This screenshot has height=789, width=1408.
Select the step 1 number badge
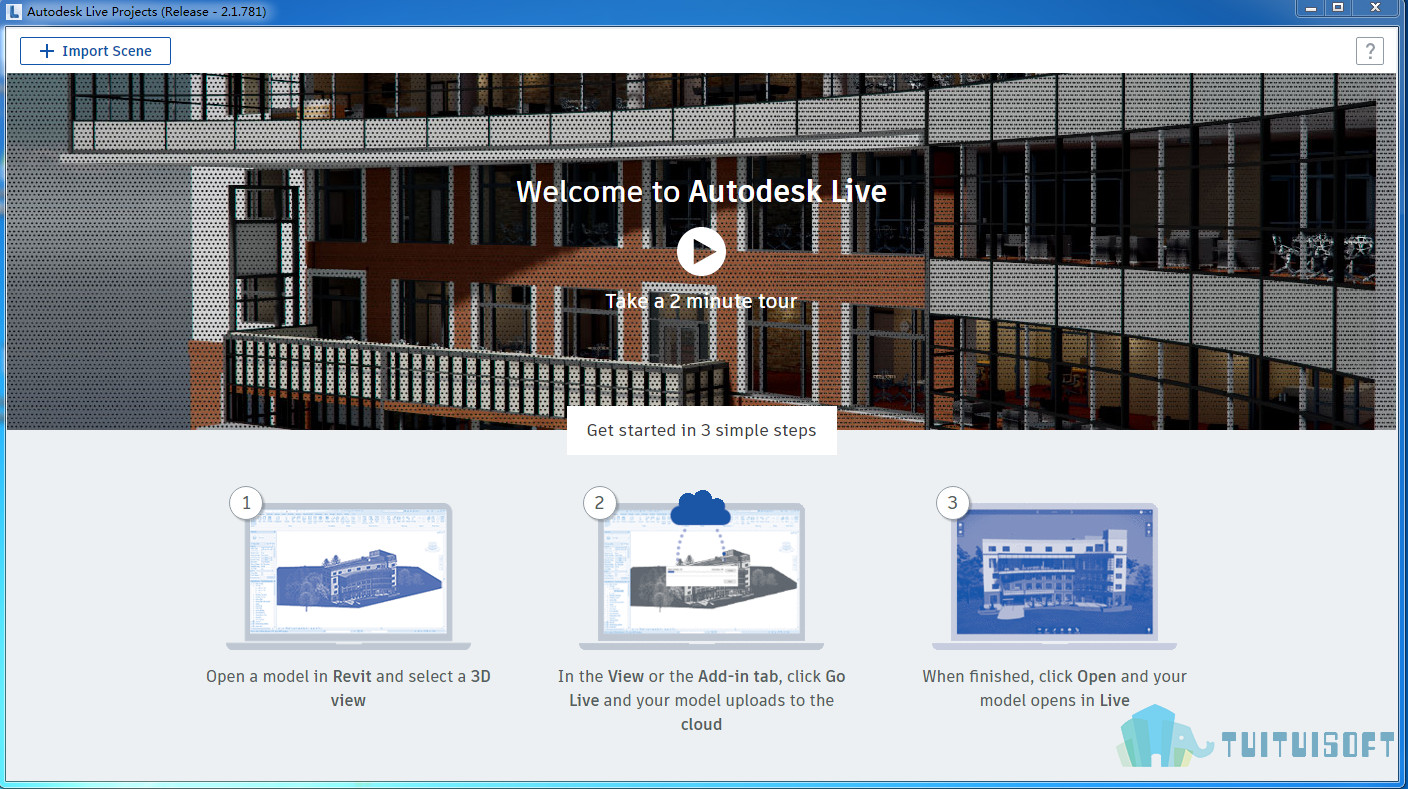pyautogui.click(x=246, y=503)
